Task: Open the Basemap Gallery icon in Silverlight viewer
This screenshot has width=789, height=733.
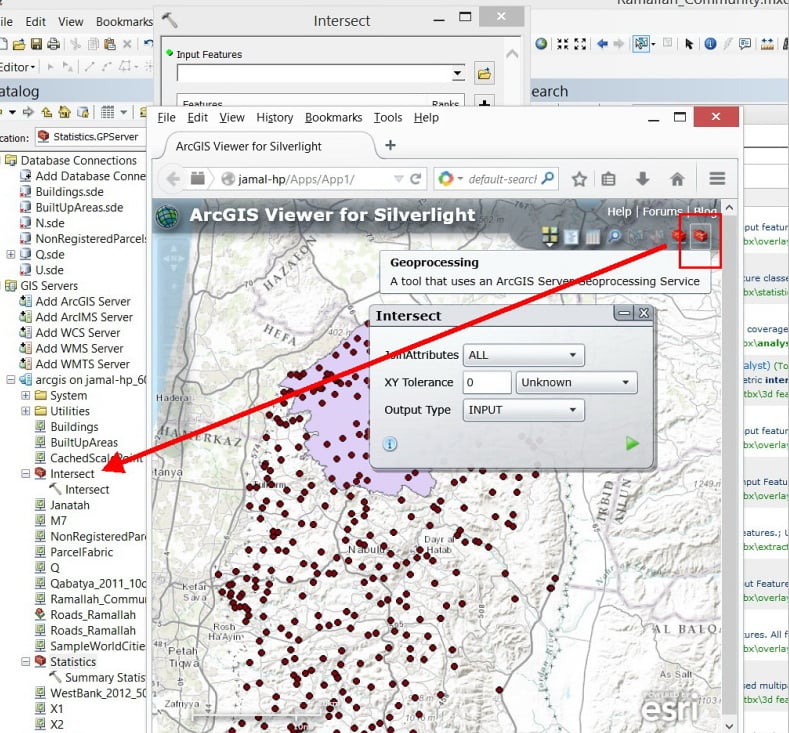Action: coord(549,235)
